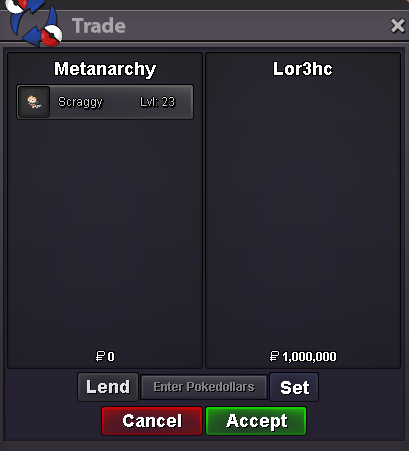409x451 pixels.
Task: Click the empty area of Lor3hc's offer panel
Action: coord(303,213)
